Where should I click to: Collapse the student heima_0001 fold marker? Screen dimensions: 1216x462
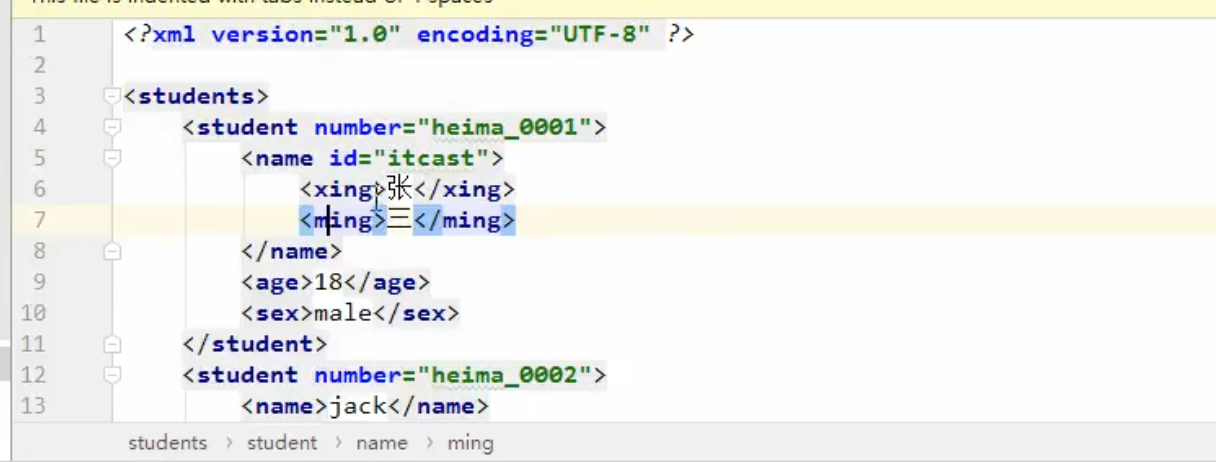tap(112, 127)
